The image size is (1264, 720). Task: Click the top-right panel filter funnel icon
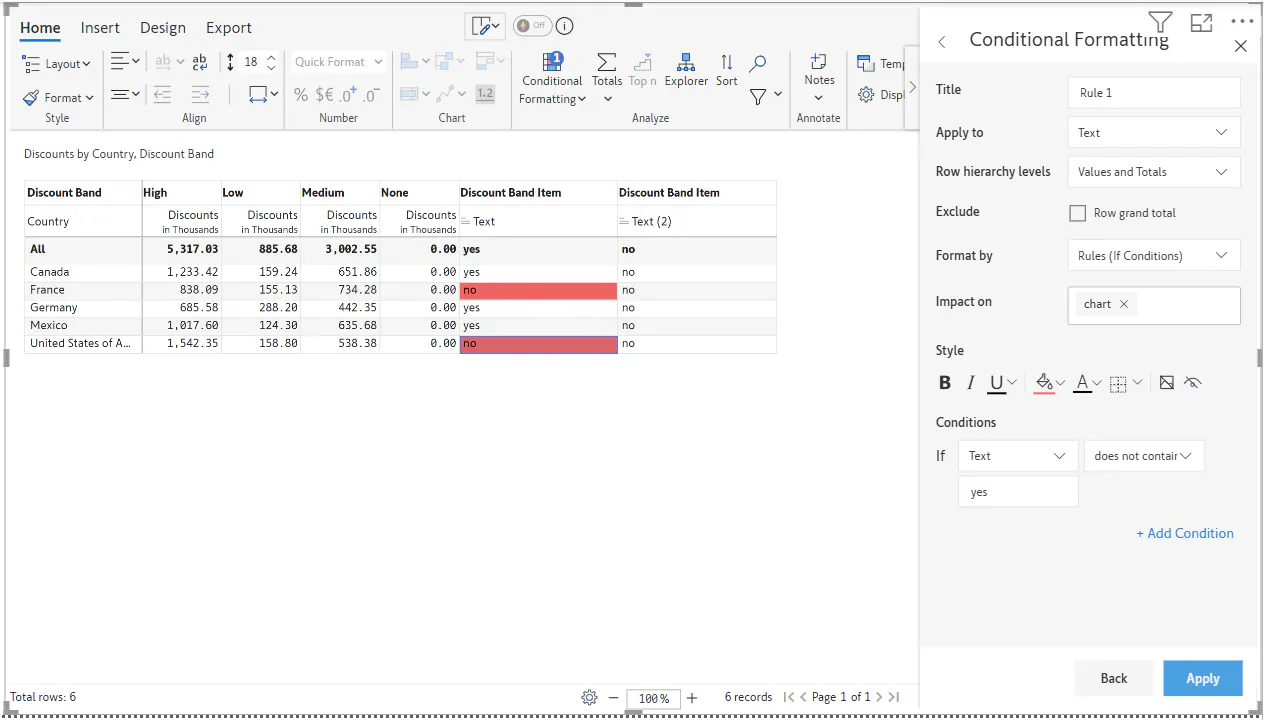tap(1160, 21)
